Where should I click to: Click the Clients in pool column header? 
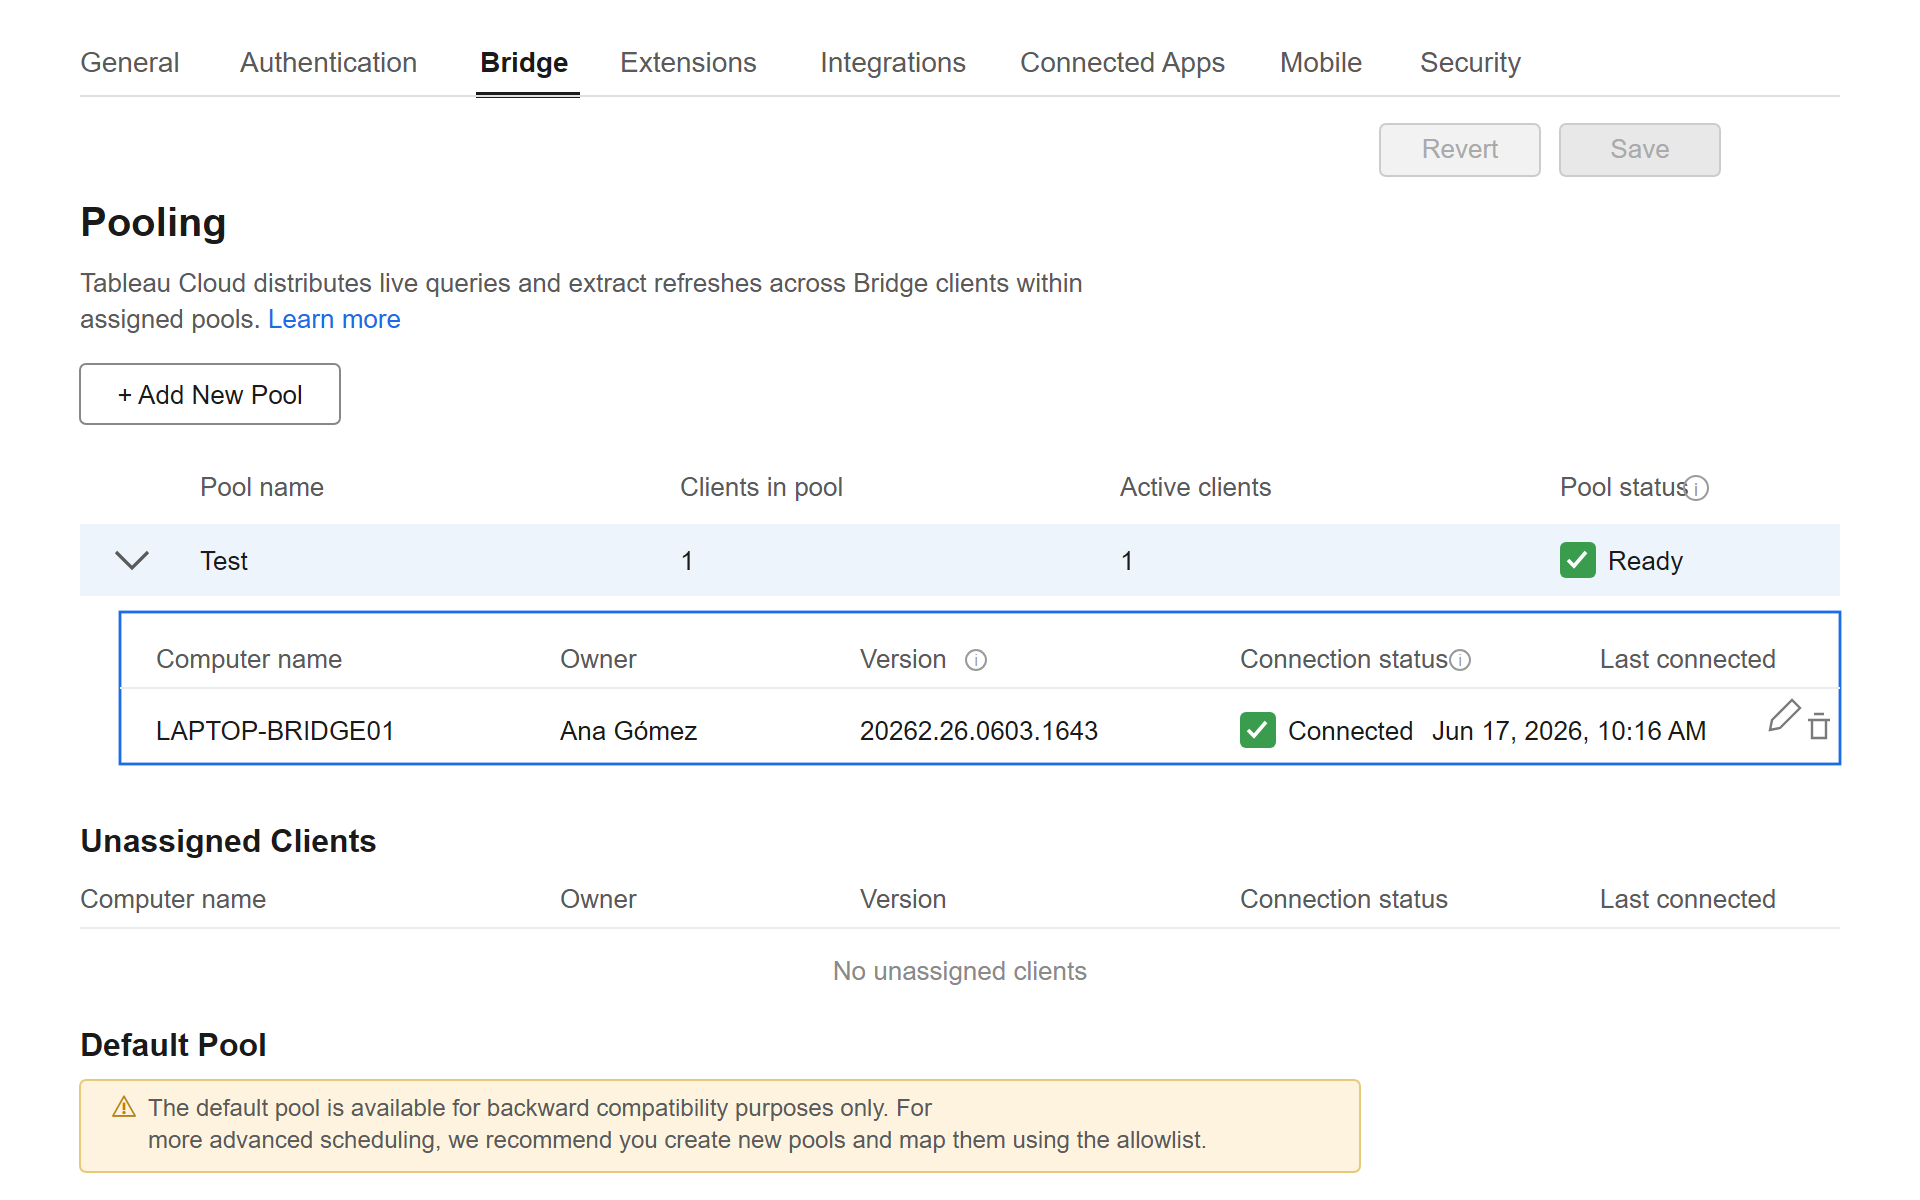761,487
